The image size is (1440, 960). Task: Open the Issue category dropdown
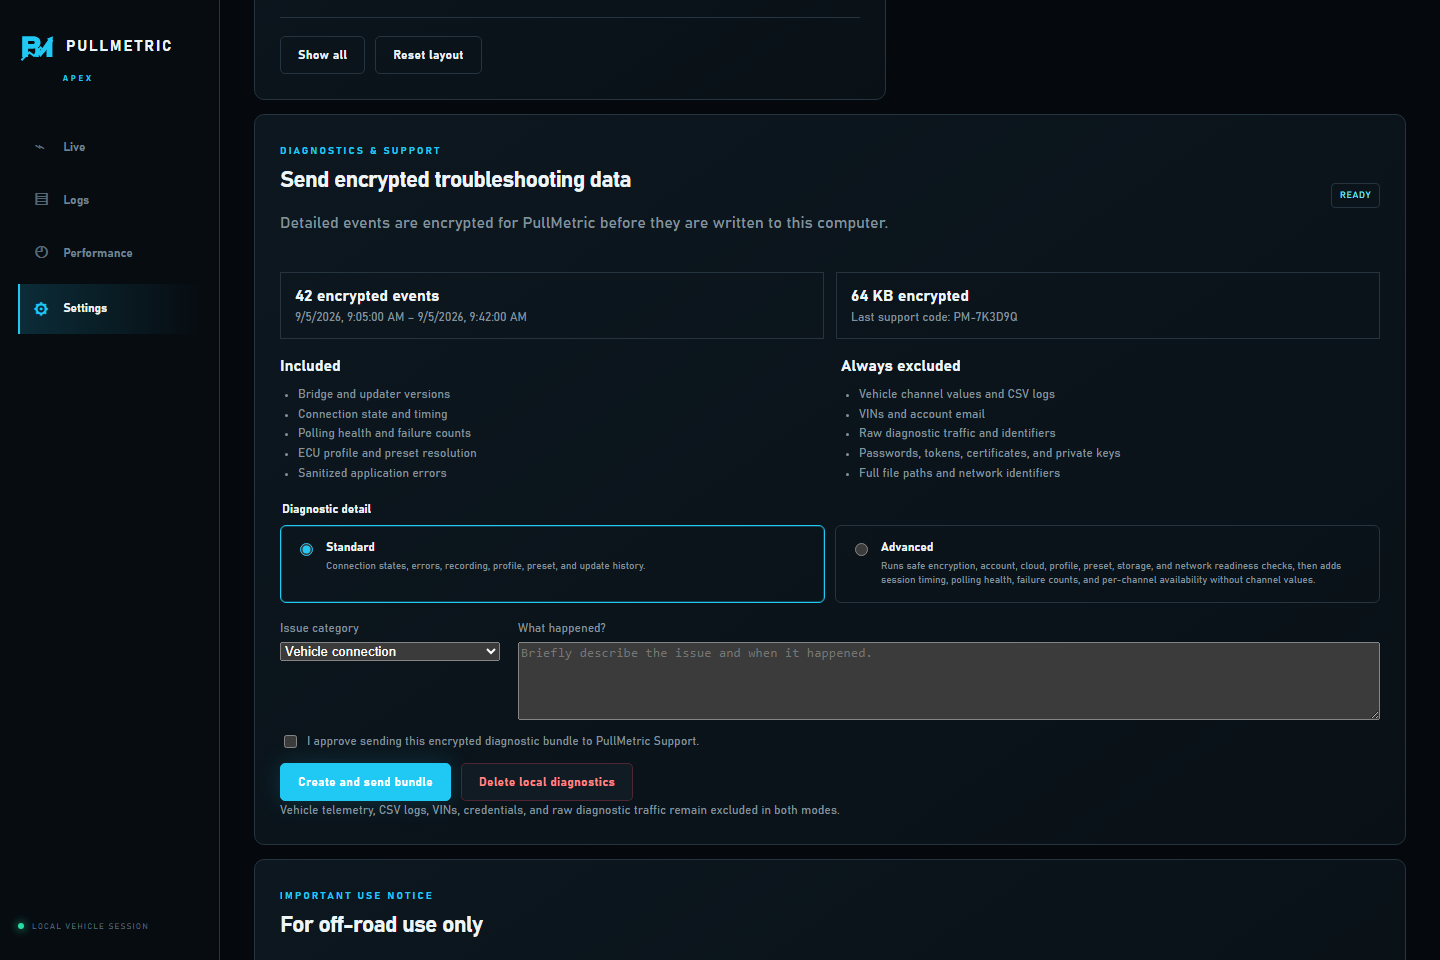[x=390, y=651]
